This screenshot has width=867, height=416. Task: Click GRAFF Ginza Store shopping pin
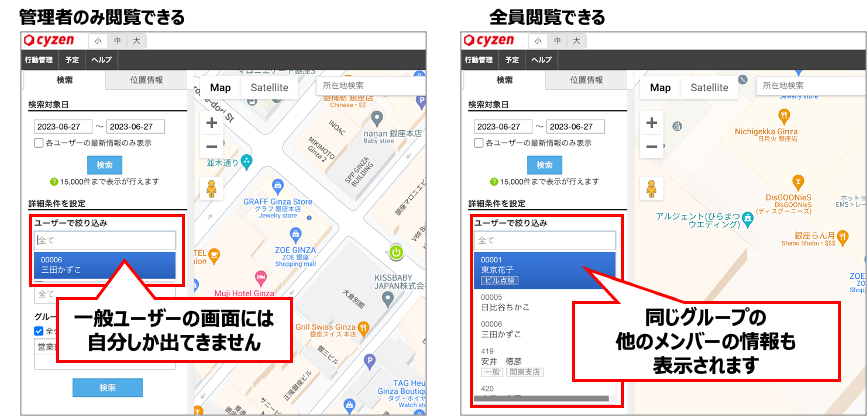[x=279, y=185]
